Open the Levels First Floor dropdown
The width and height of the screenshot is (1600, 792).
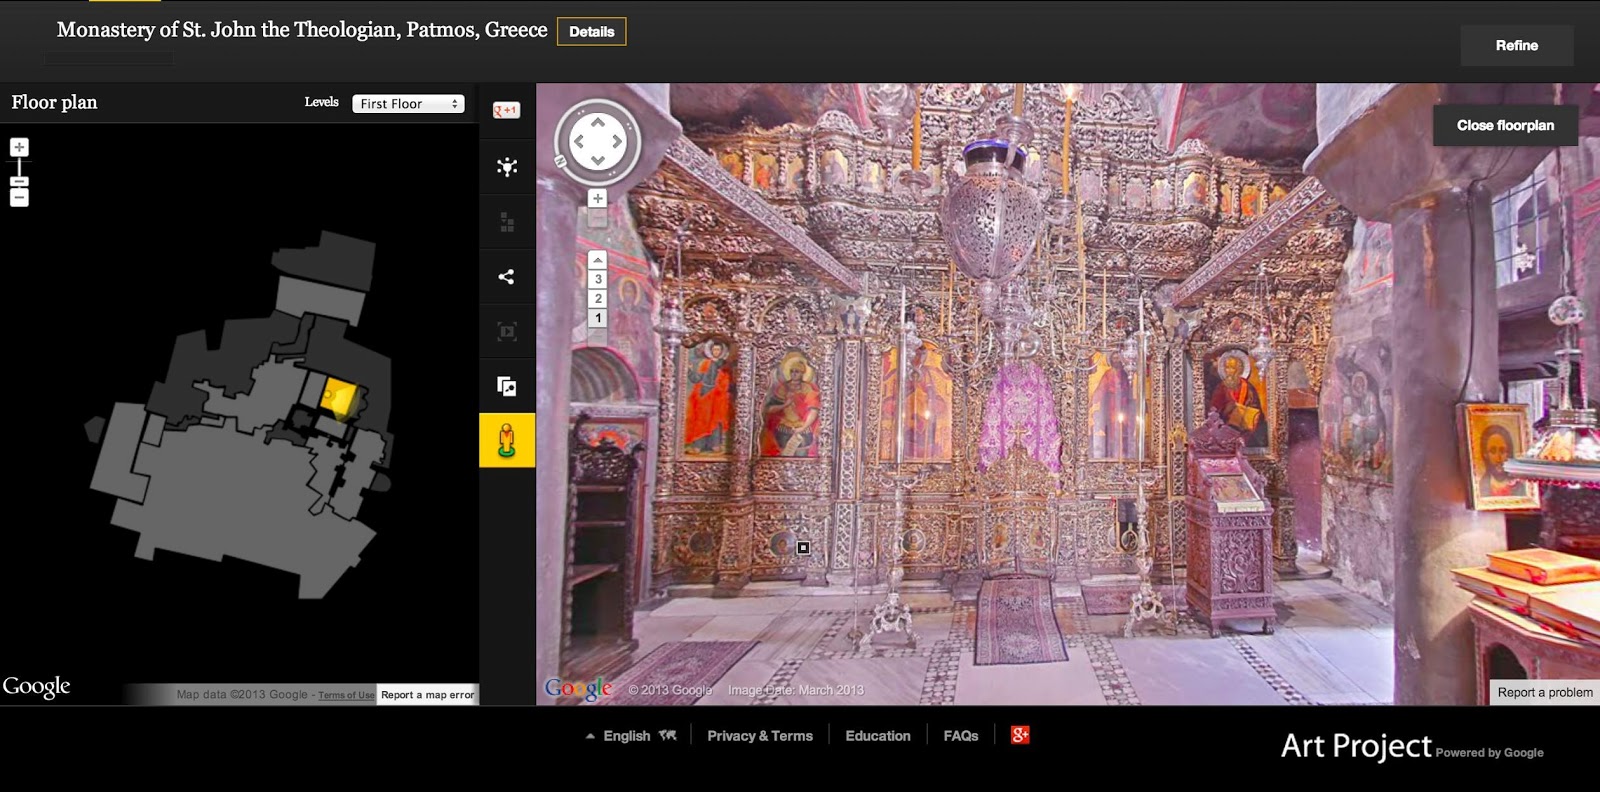pos(408,103)
